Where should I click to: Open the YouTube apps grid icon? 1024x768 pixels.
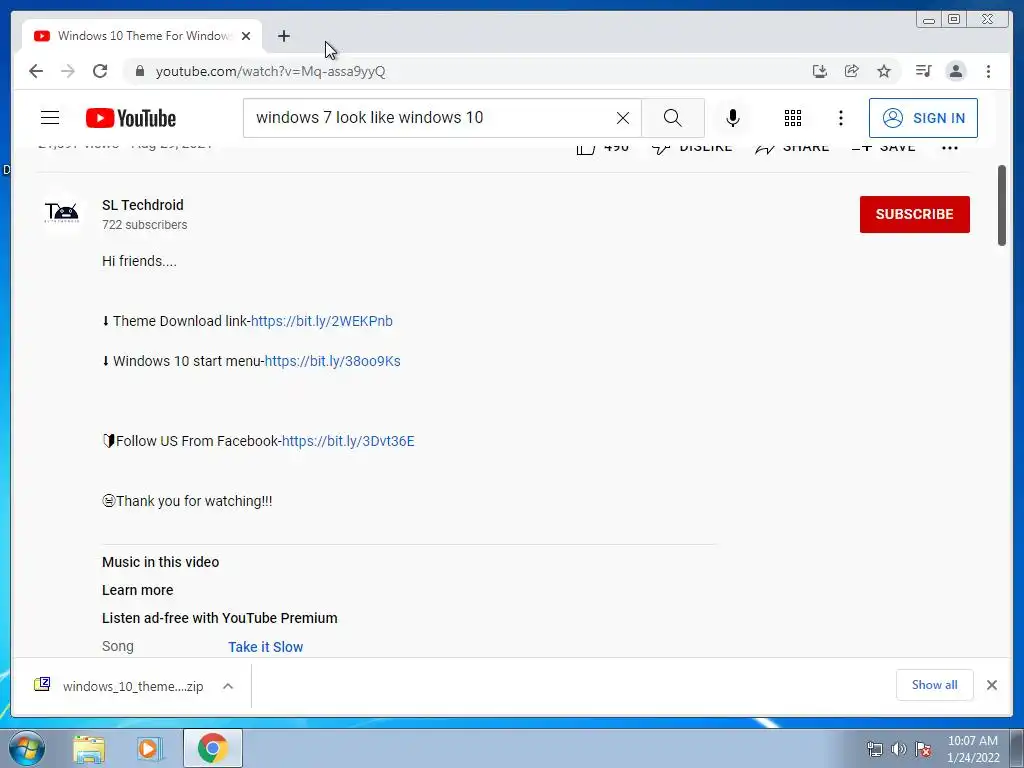[x=793, y=118]
